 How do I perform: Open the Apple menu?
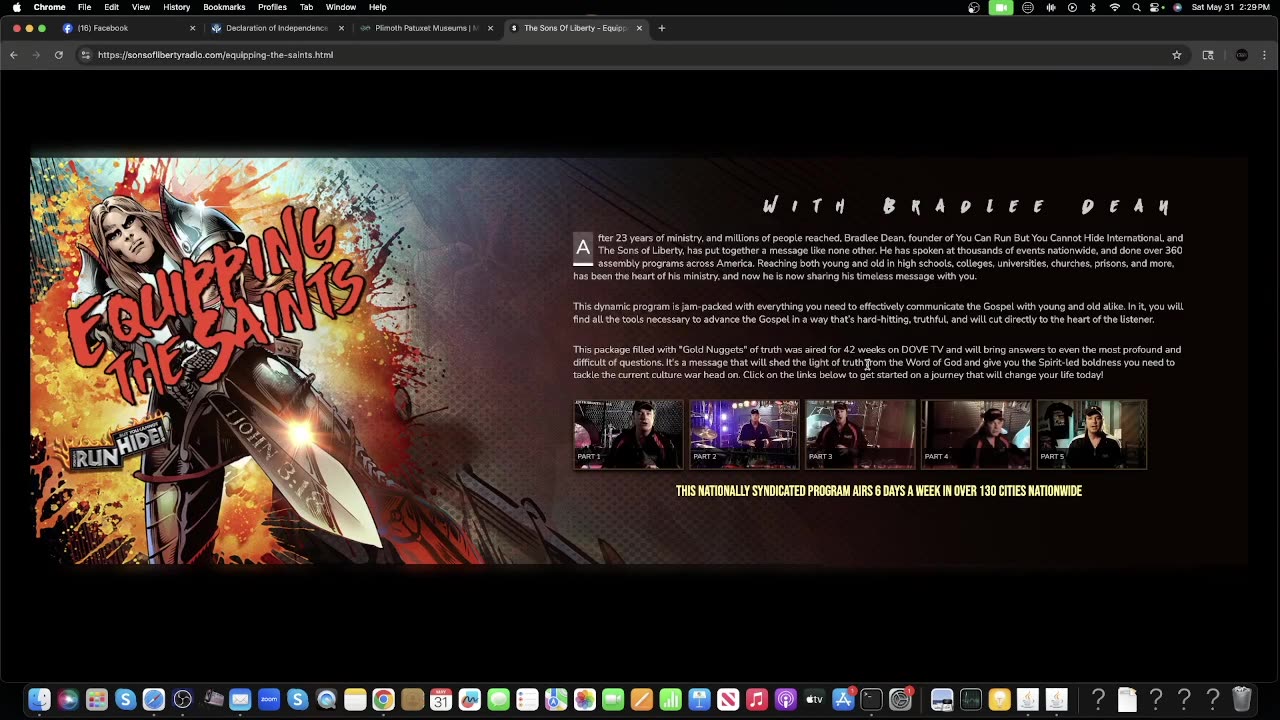16,7
